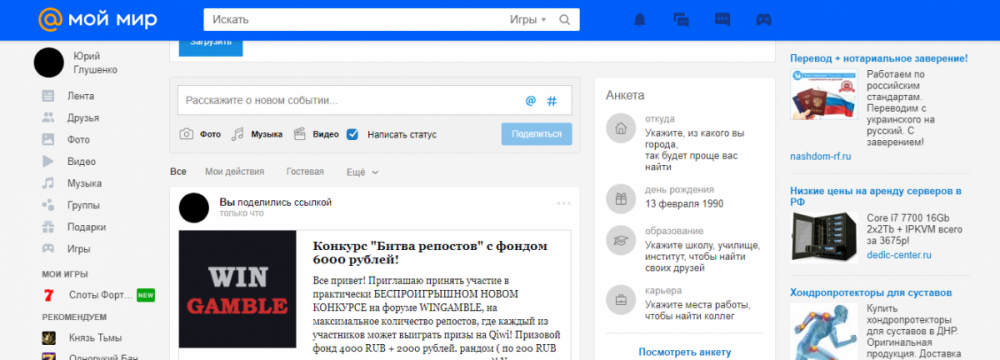Click the Укажите места работы prompt

(x=697, y=310)
